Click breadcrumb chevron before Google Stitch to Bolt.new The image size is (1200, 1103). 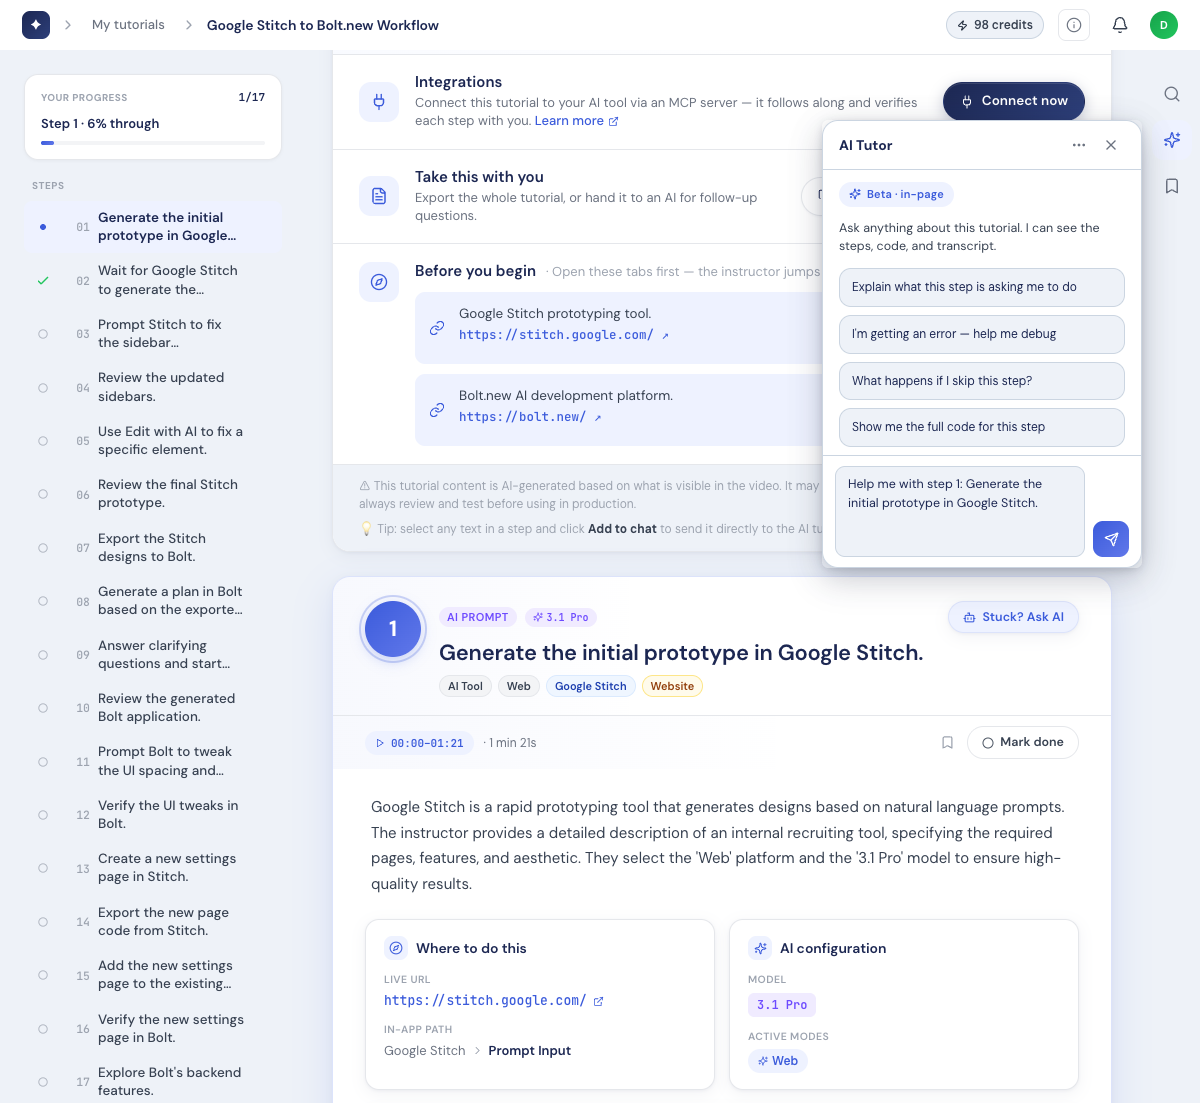(188, 25)
